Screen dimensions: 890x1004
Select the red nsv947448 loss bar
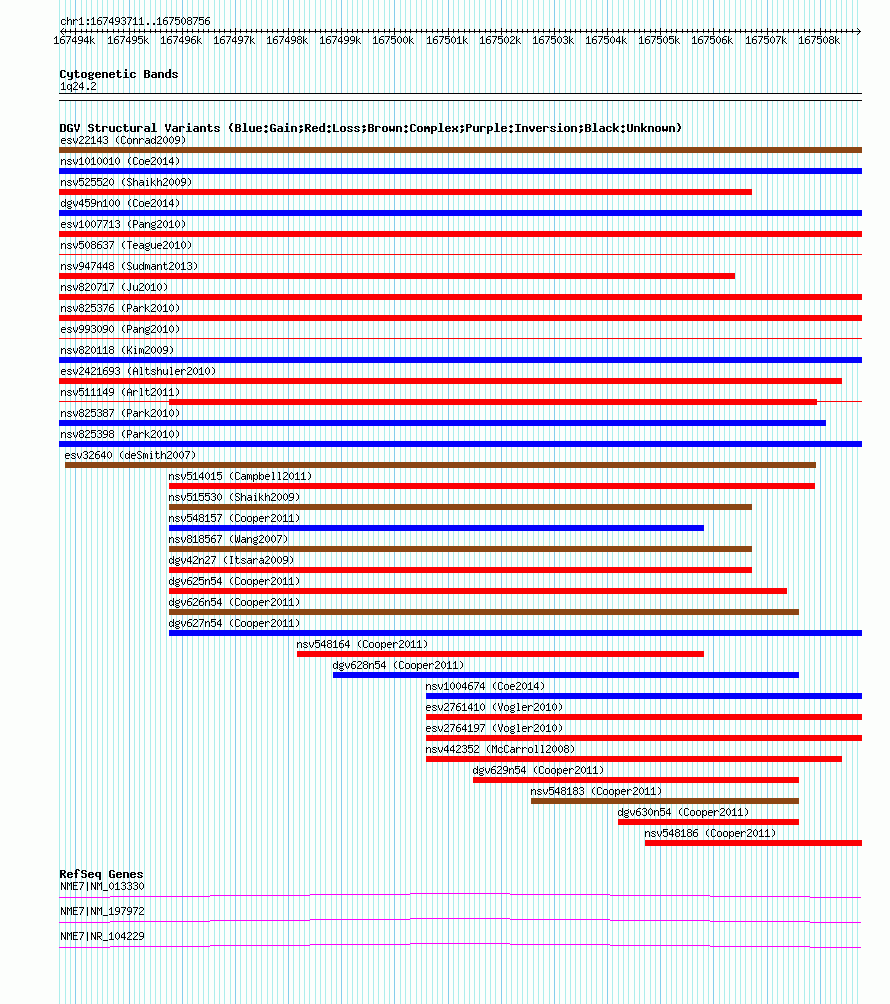[397, 276]
